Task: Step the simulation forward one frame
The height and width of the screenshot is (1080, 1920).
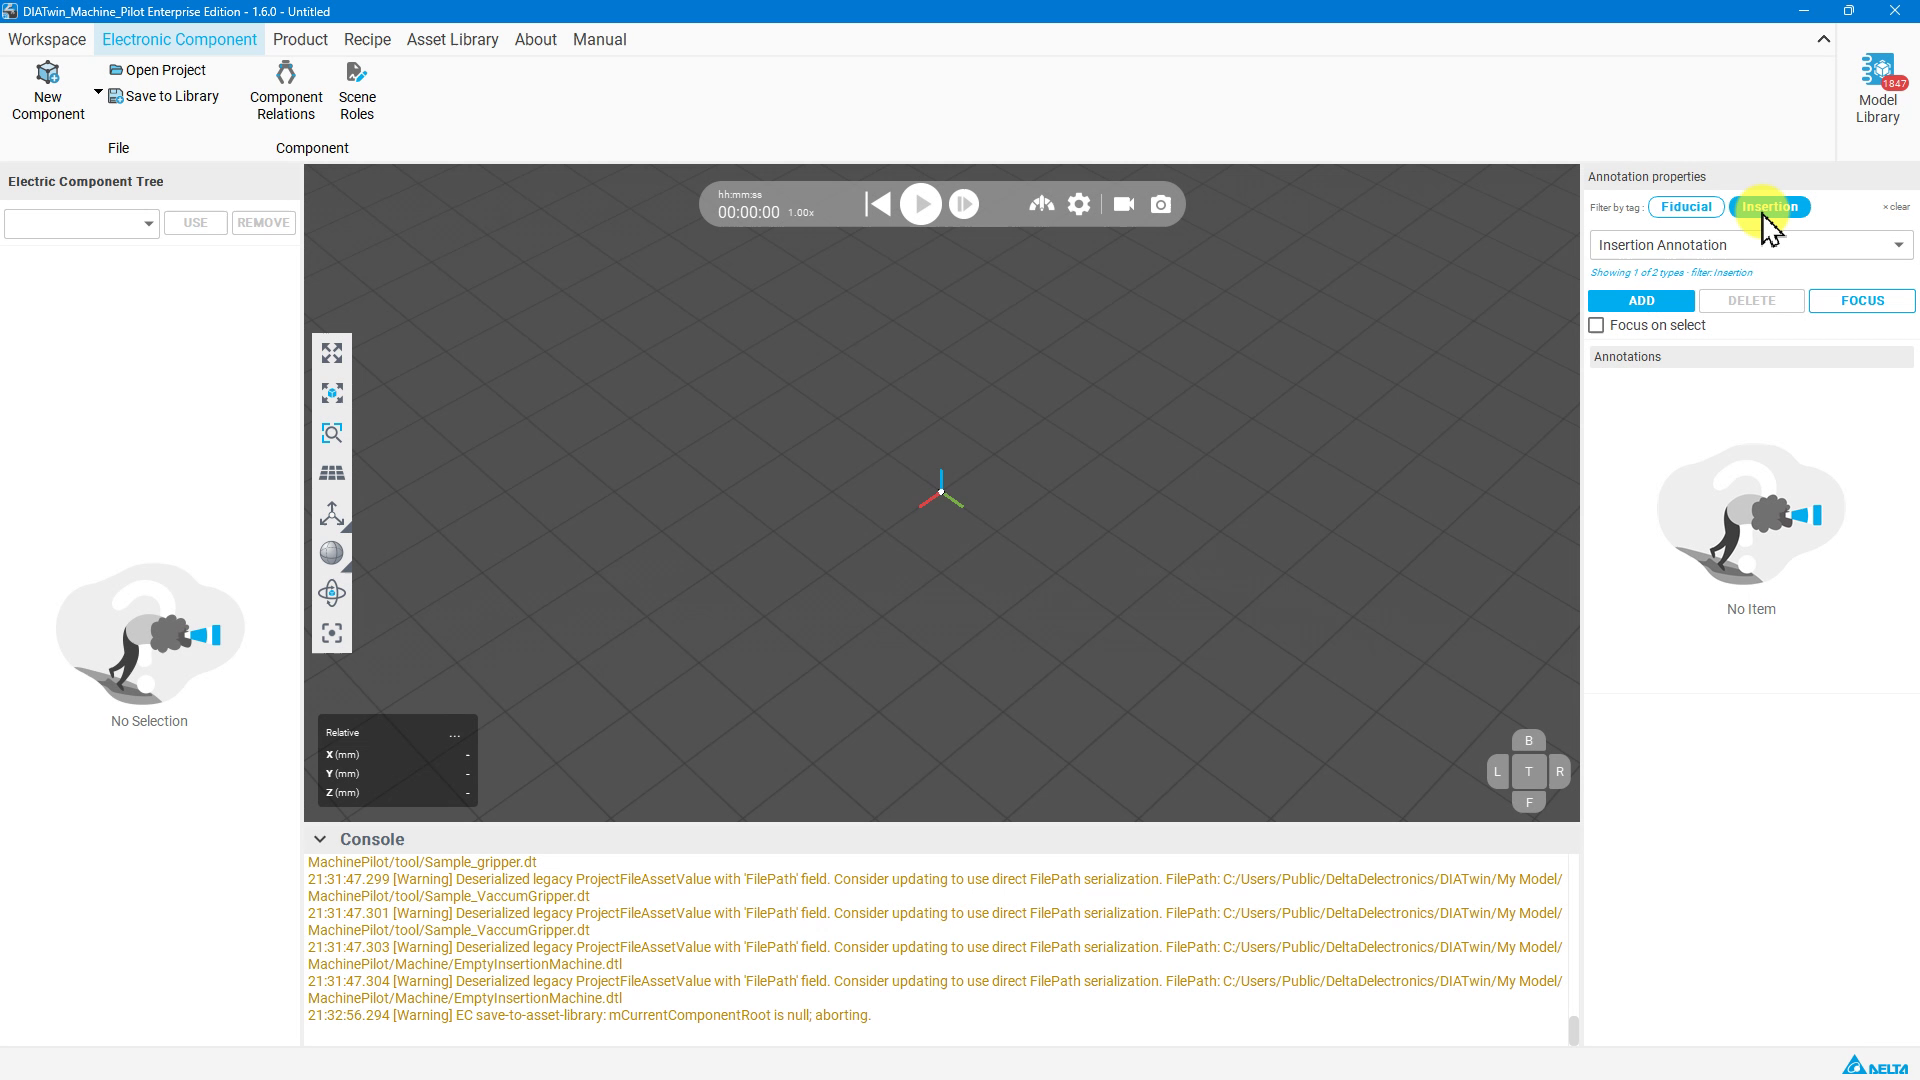Action: pos(963,205)
